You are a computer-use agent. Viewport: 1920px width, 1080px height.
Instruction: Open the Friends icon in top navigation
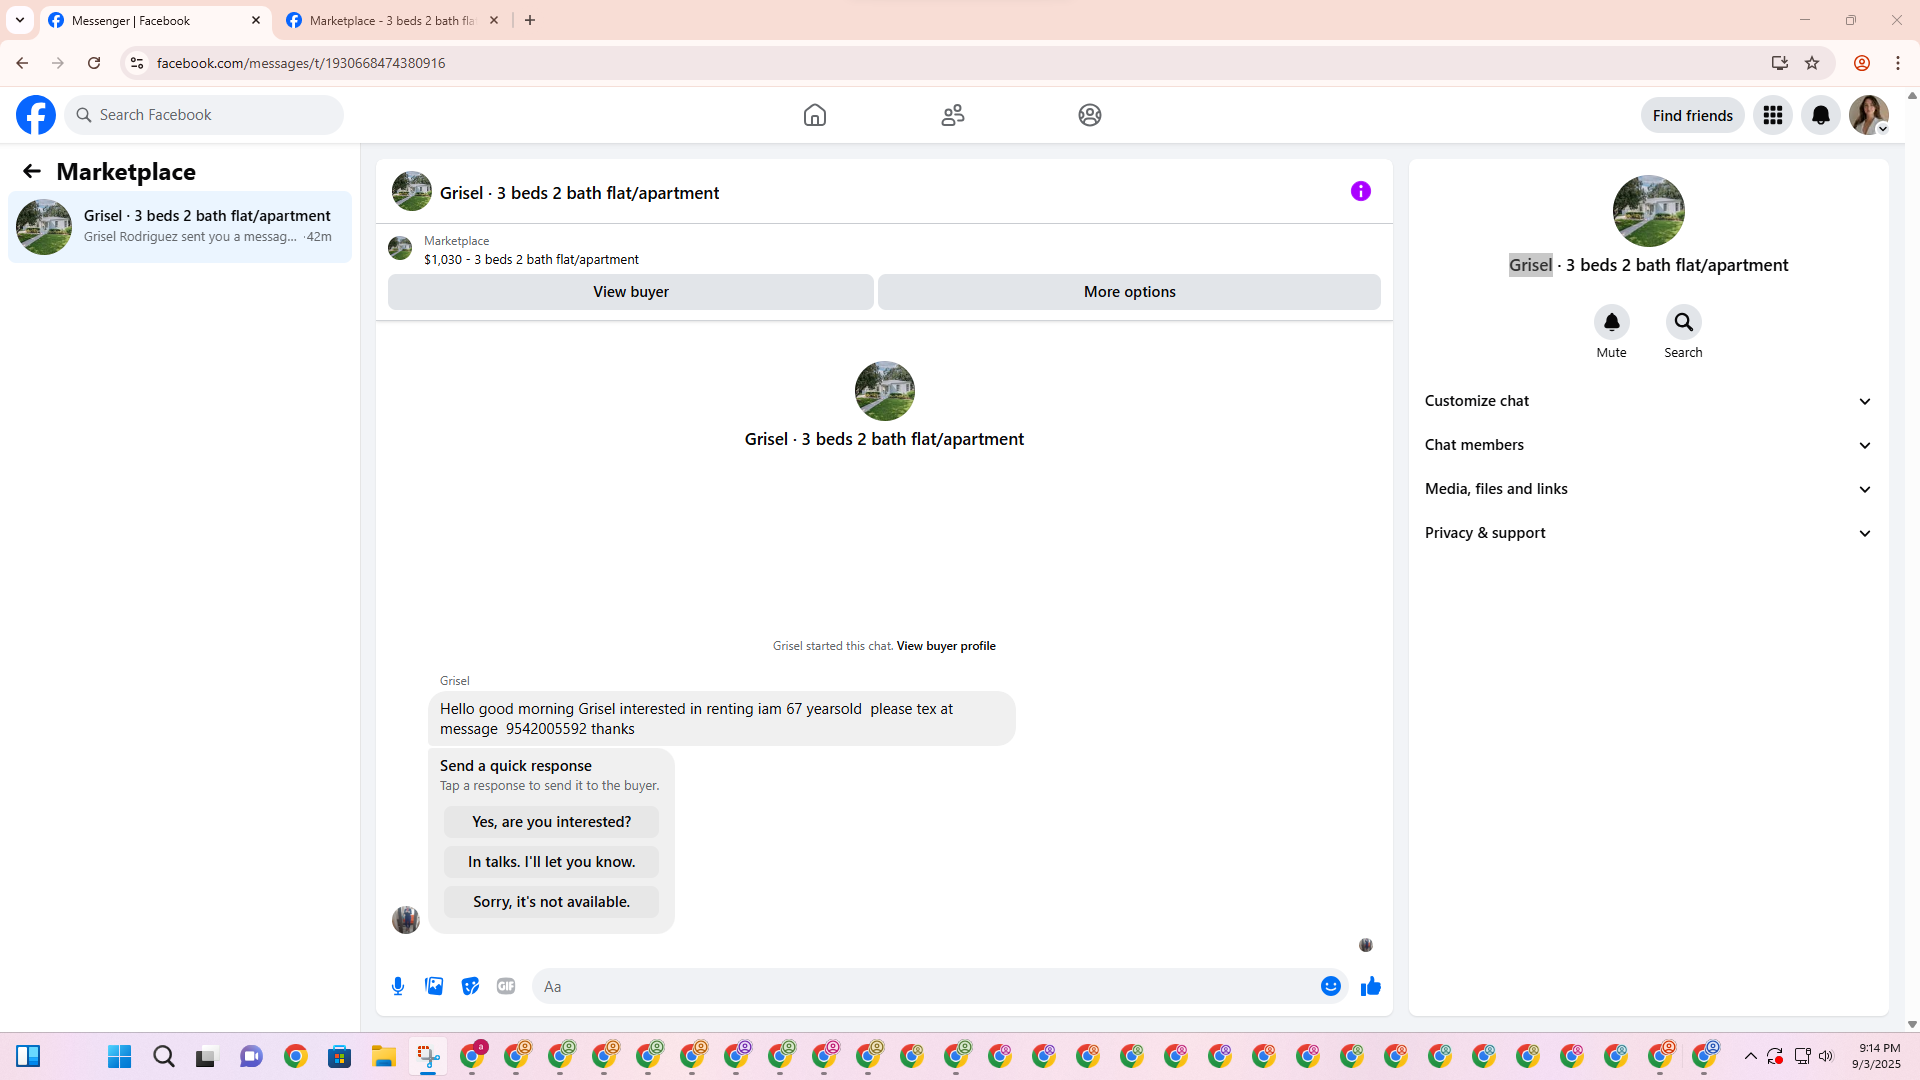953,115
